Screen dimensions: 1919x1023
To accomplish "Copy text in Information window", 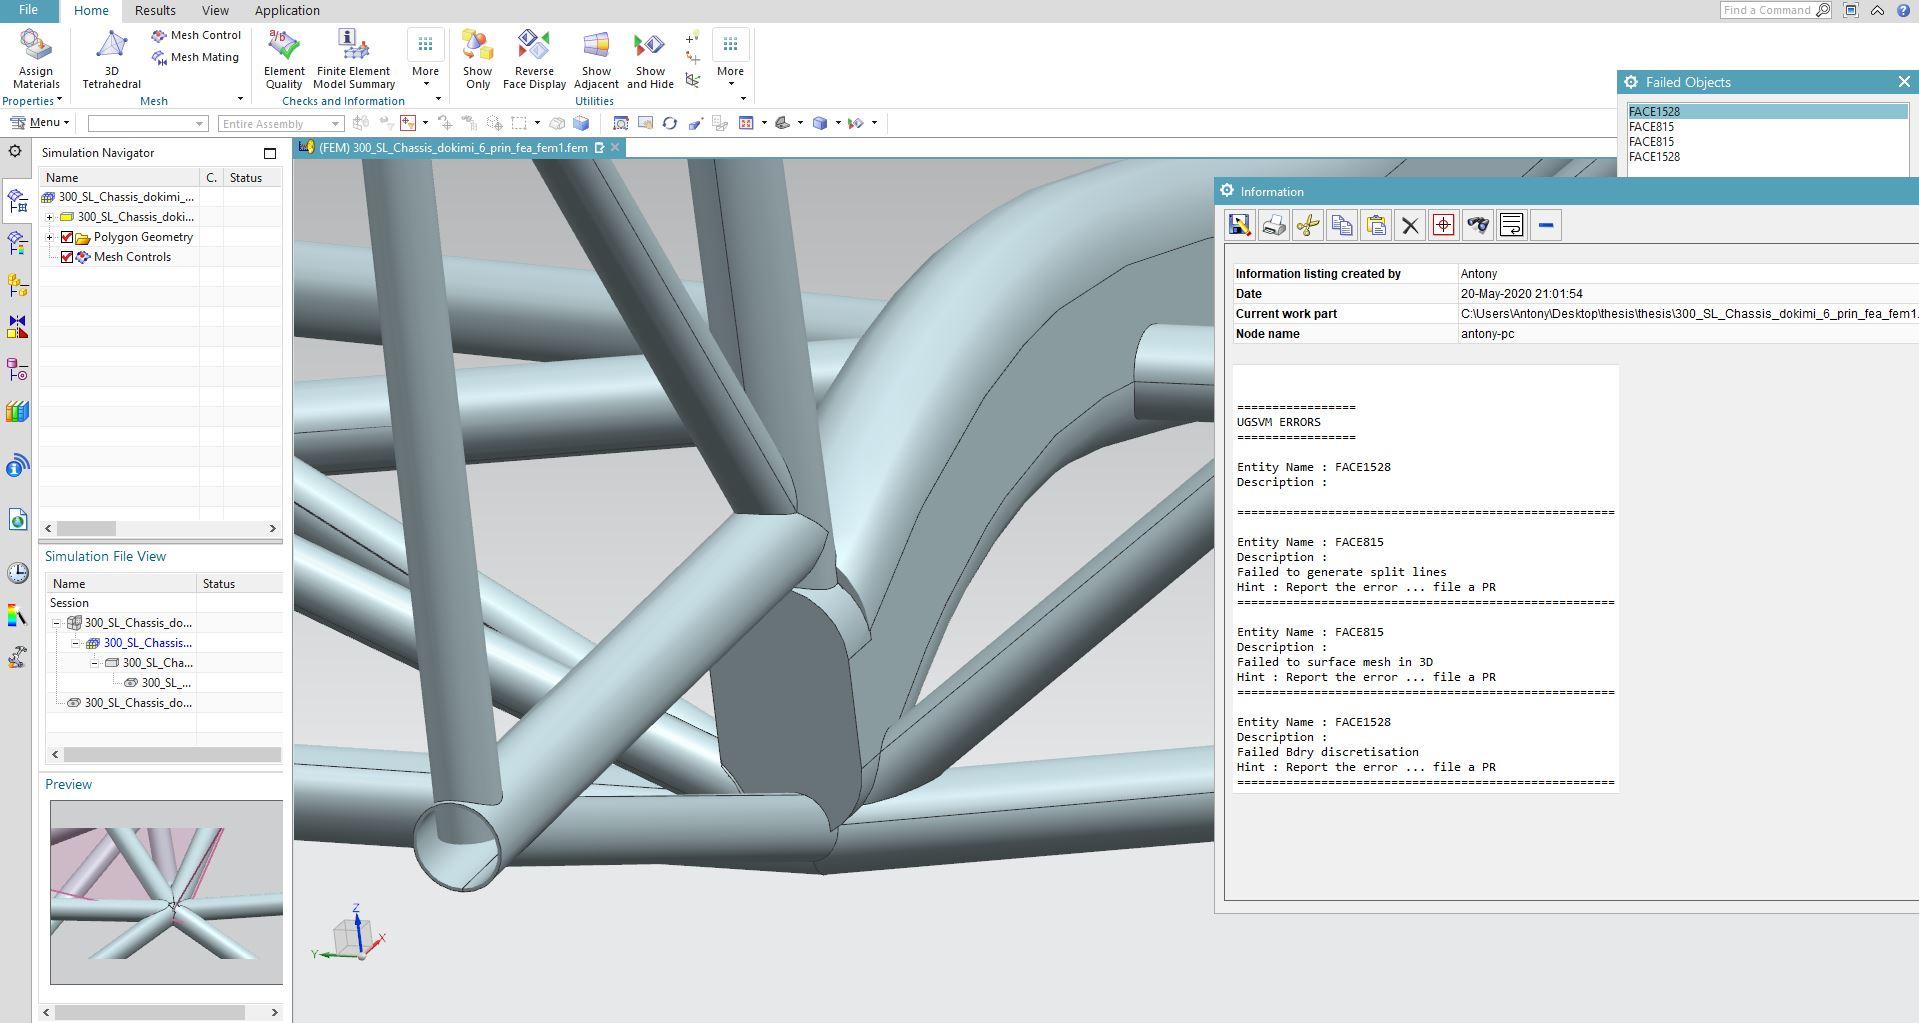I will [1342, 225].
